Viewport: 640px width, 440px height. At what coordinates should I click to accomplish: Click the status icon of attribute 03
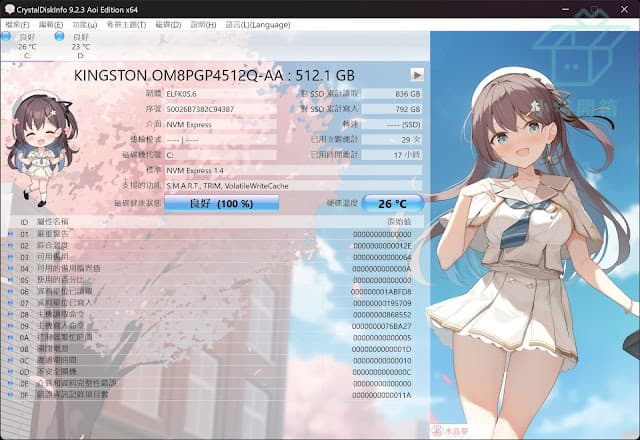10,257
